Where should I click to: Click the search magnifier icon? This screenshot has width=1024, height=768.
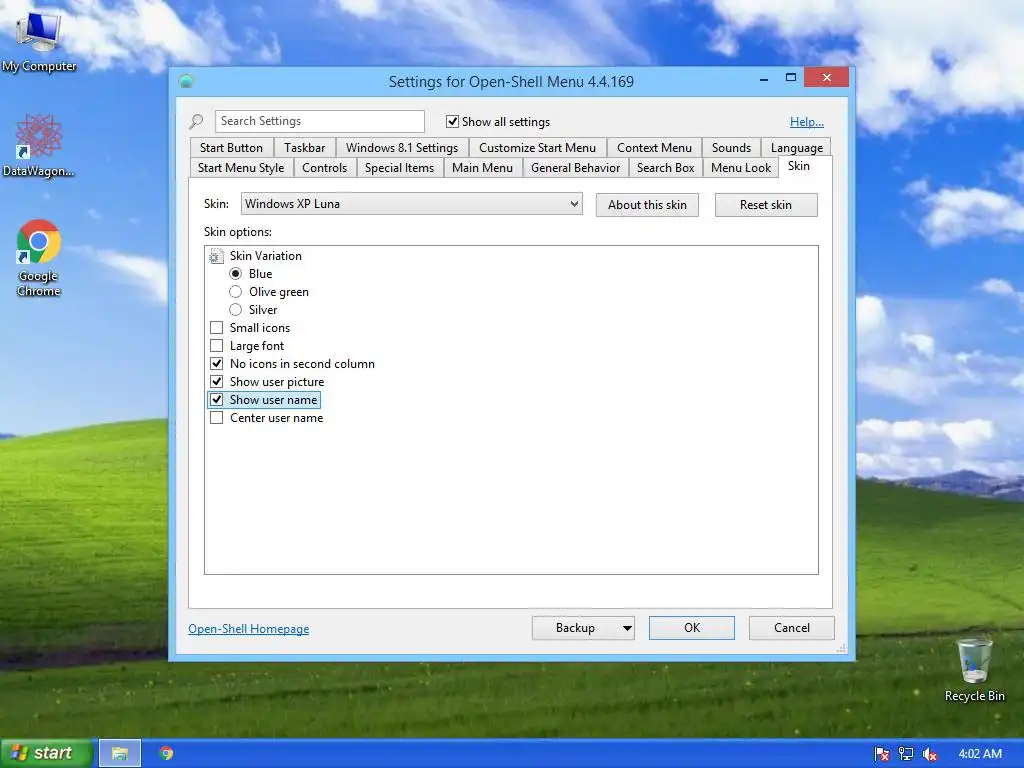coord(197,121)
